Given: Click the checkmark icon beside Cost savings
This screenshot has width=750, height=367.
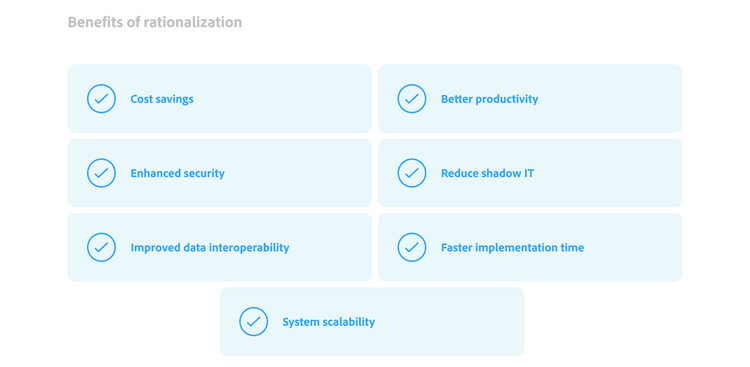Looking at the screenshot, I should [101, 99].
